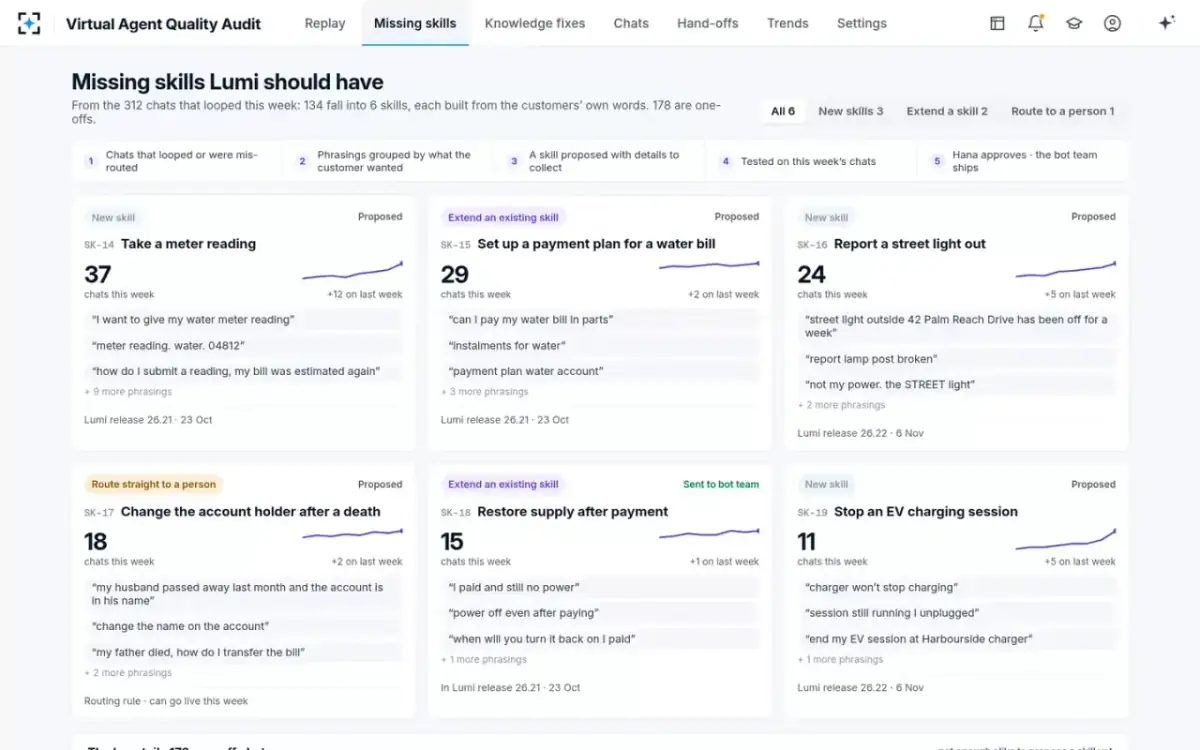Select phrase "change the name on the account"
Image resolution: width=1200 pixels, height=750 pixels.
(244, 627)
